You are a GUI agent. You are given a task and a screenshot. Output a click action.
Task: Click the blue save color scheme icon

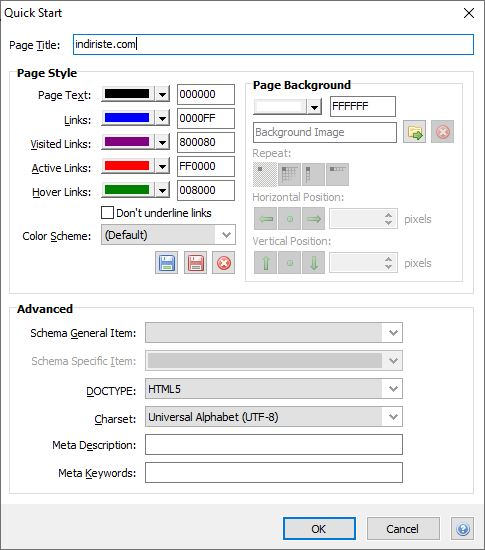point(167,263)
